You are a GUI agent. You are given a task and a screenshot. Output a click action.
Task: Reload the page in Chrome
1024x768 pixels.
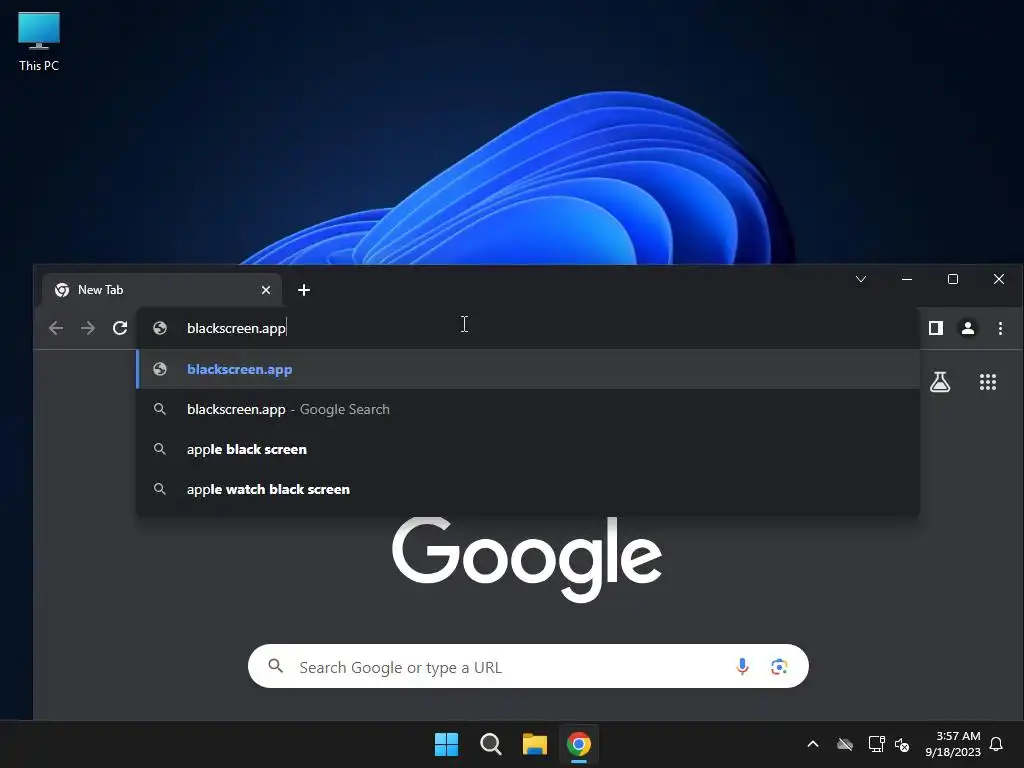click(x=120, y=328)
